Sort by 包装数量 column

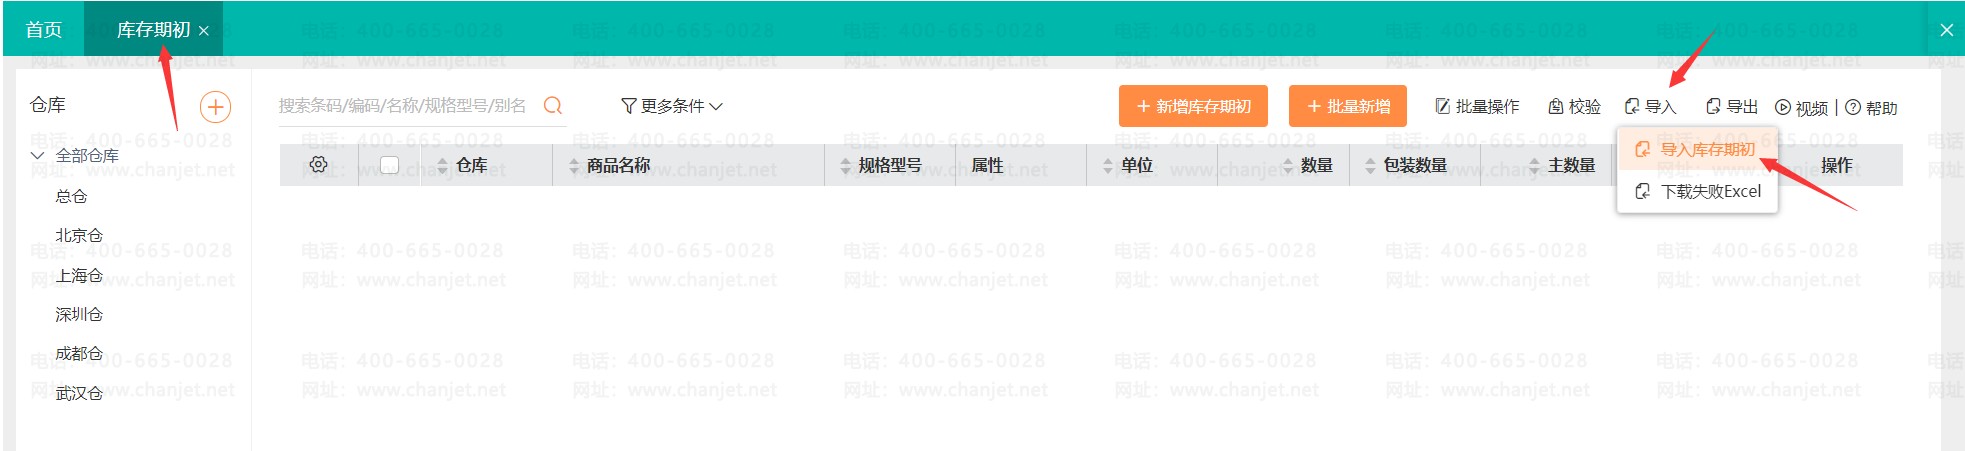tap(1371, 166)
